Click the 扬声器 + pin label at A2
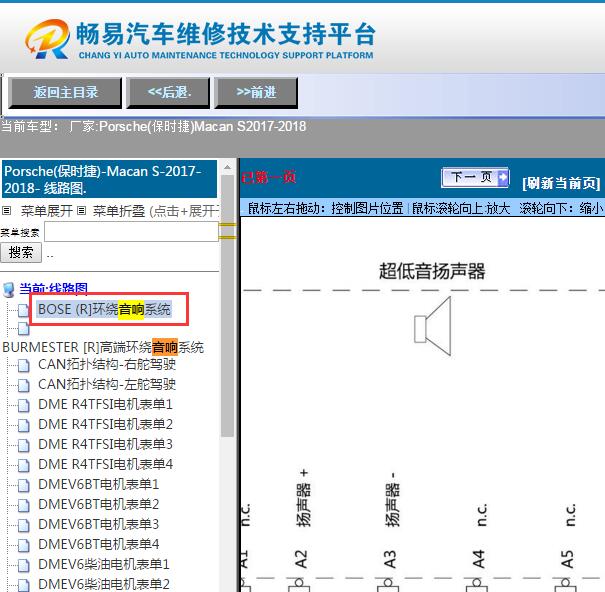Screen dimensions: 605x592 pos(304,498)
